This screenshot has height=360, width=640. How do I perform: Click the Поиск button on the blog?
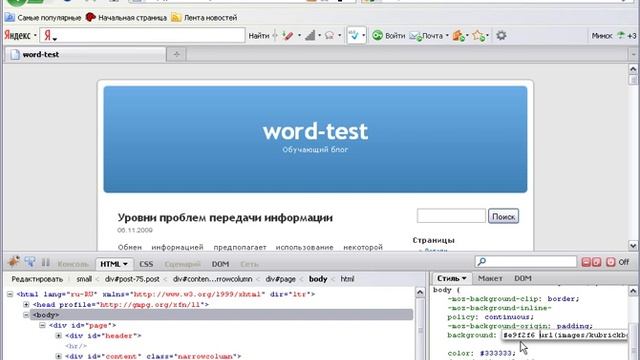(x=503, y=216)
